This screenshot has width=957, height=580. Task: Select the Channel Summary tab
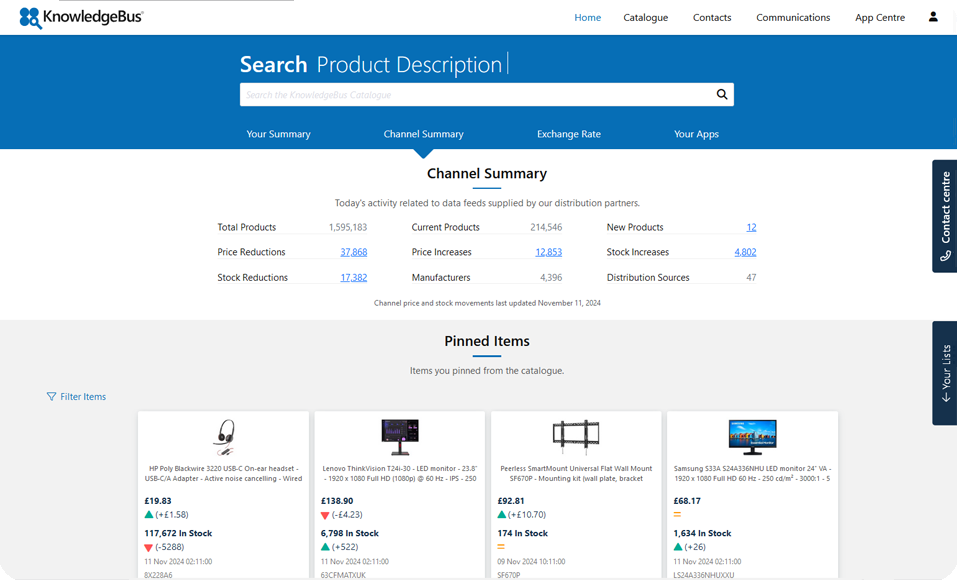pyautogui.click(x=424, y=134)
